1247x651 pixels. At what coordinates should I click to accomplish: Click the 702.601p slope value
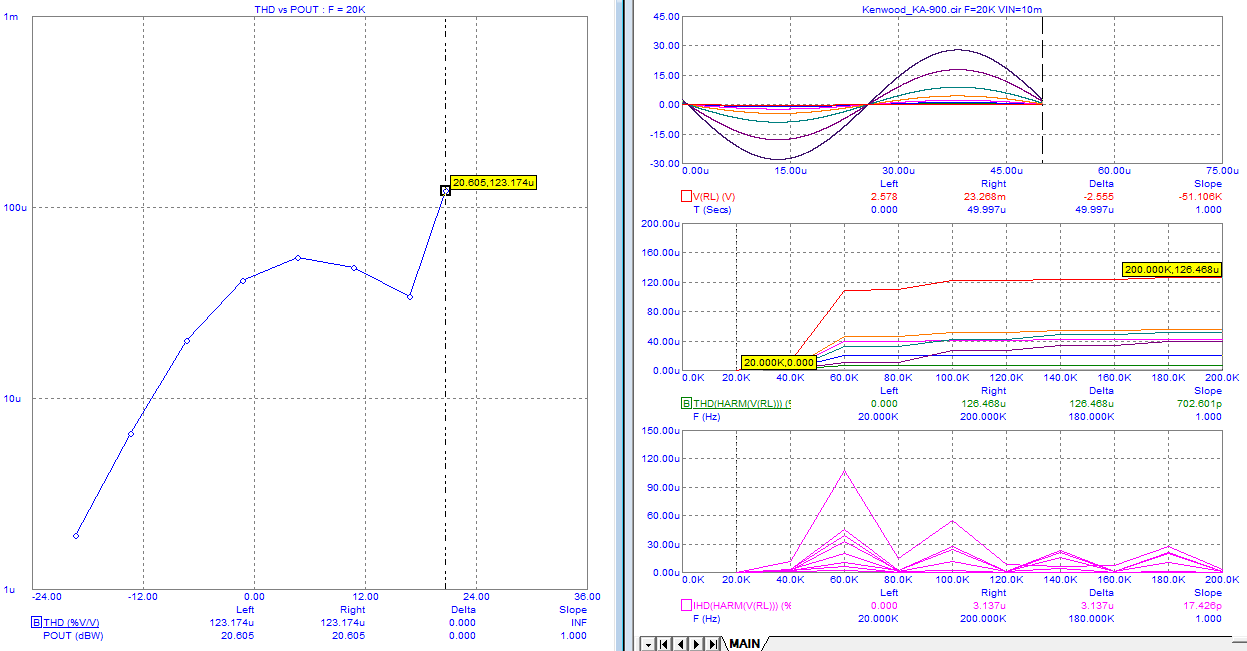(x=1200, y=404)
